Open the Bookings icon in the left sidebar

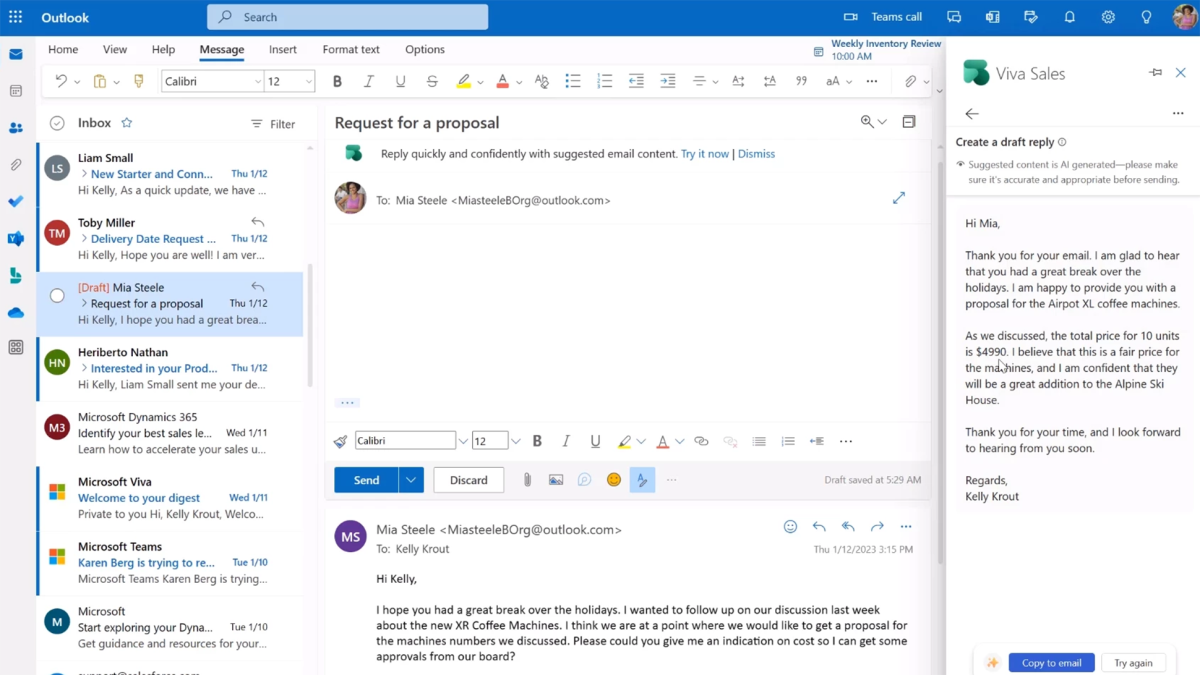click(15, 275)
